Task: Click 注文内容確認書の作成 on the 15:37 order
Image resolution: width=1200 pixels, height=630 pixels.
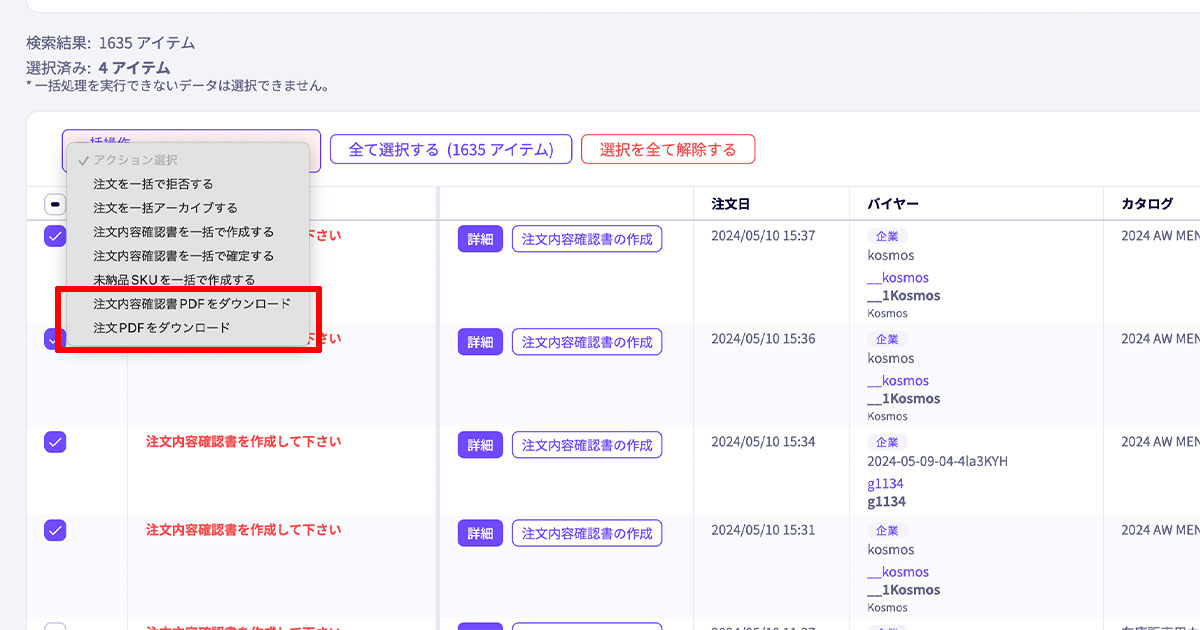Action: (x=587, y=239)
